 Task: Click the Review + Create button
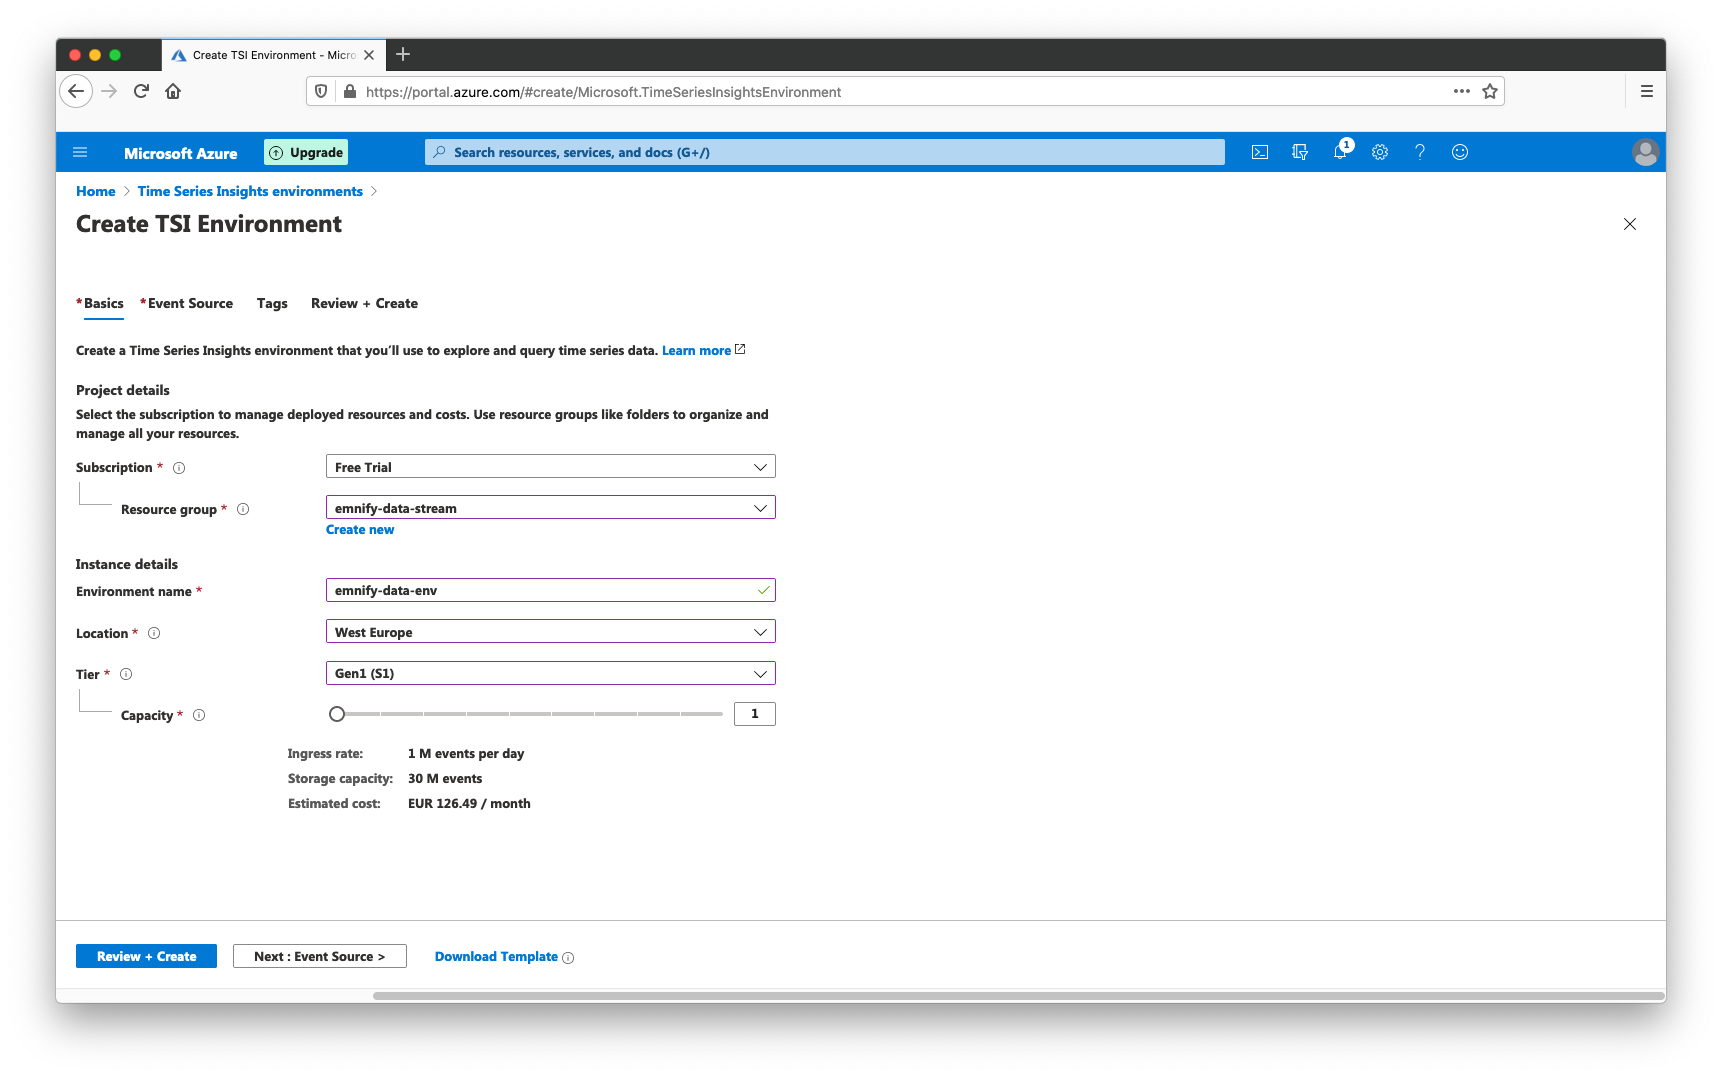[x=146, y=956]
